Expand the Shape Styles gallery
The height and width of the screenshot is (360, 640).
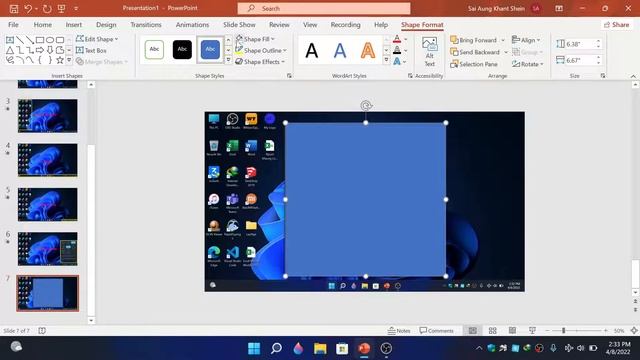228,60
